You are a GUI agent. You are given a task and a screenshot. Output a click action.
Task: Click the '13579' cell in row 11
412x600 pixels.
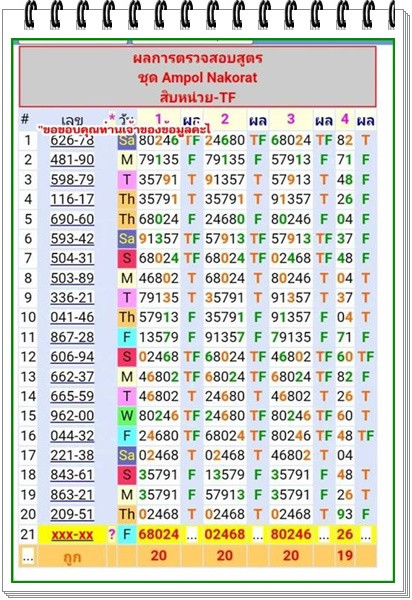point(158,337)
